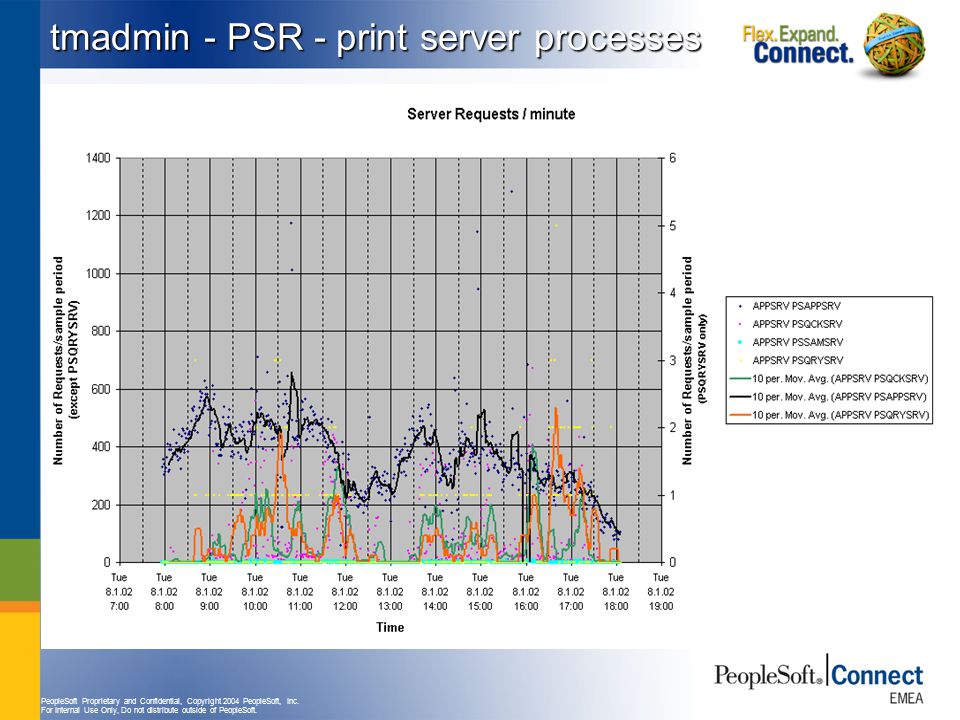Click the time label 'Tue 8.1.02 11:00'

click(x=299, y=591)
